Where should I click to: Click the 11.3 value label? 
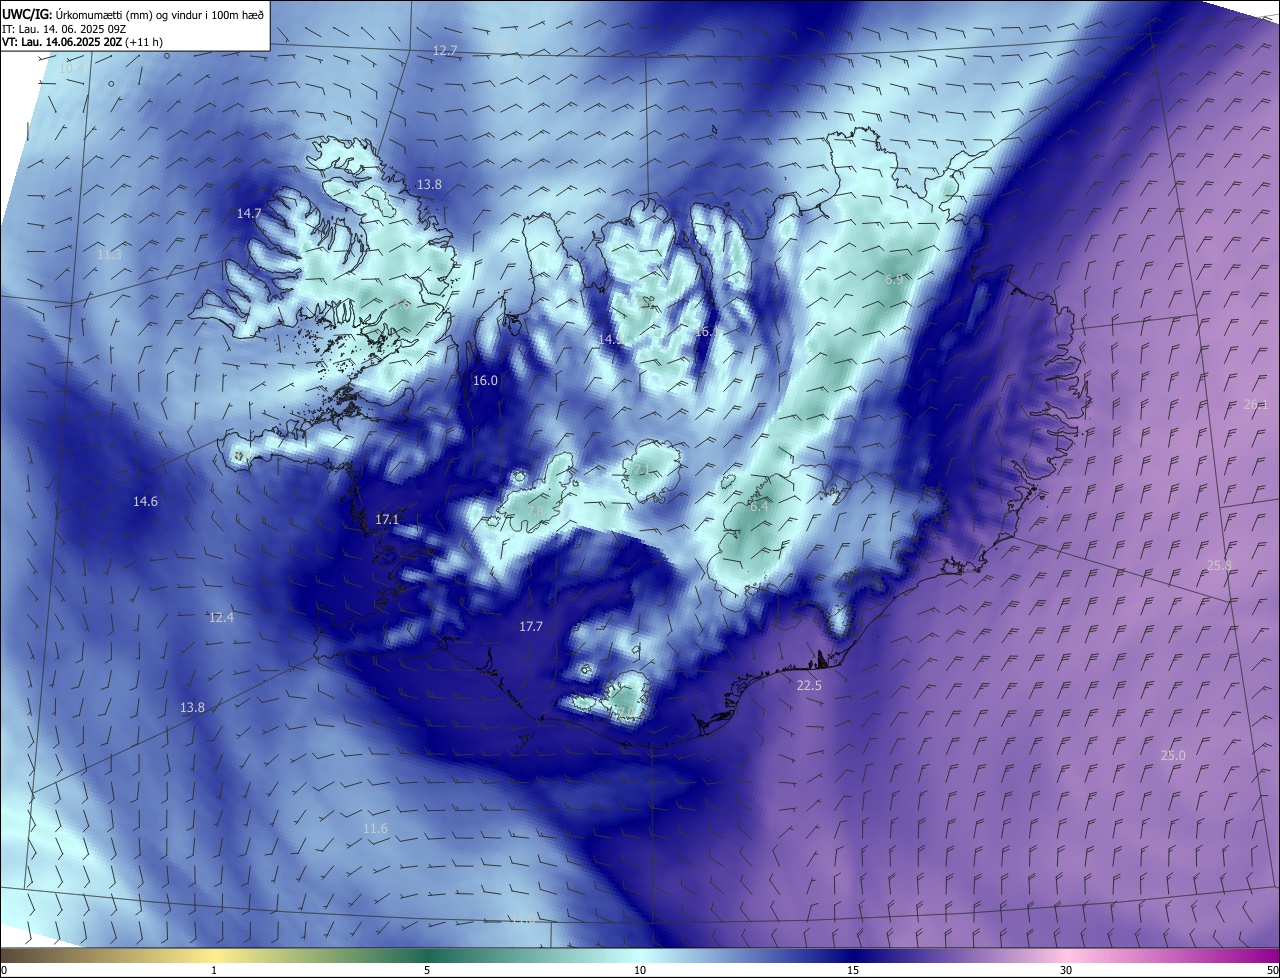[x=110, y=255]
